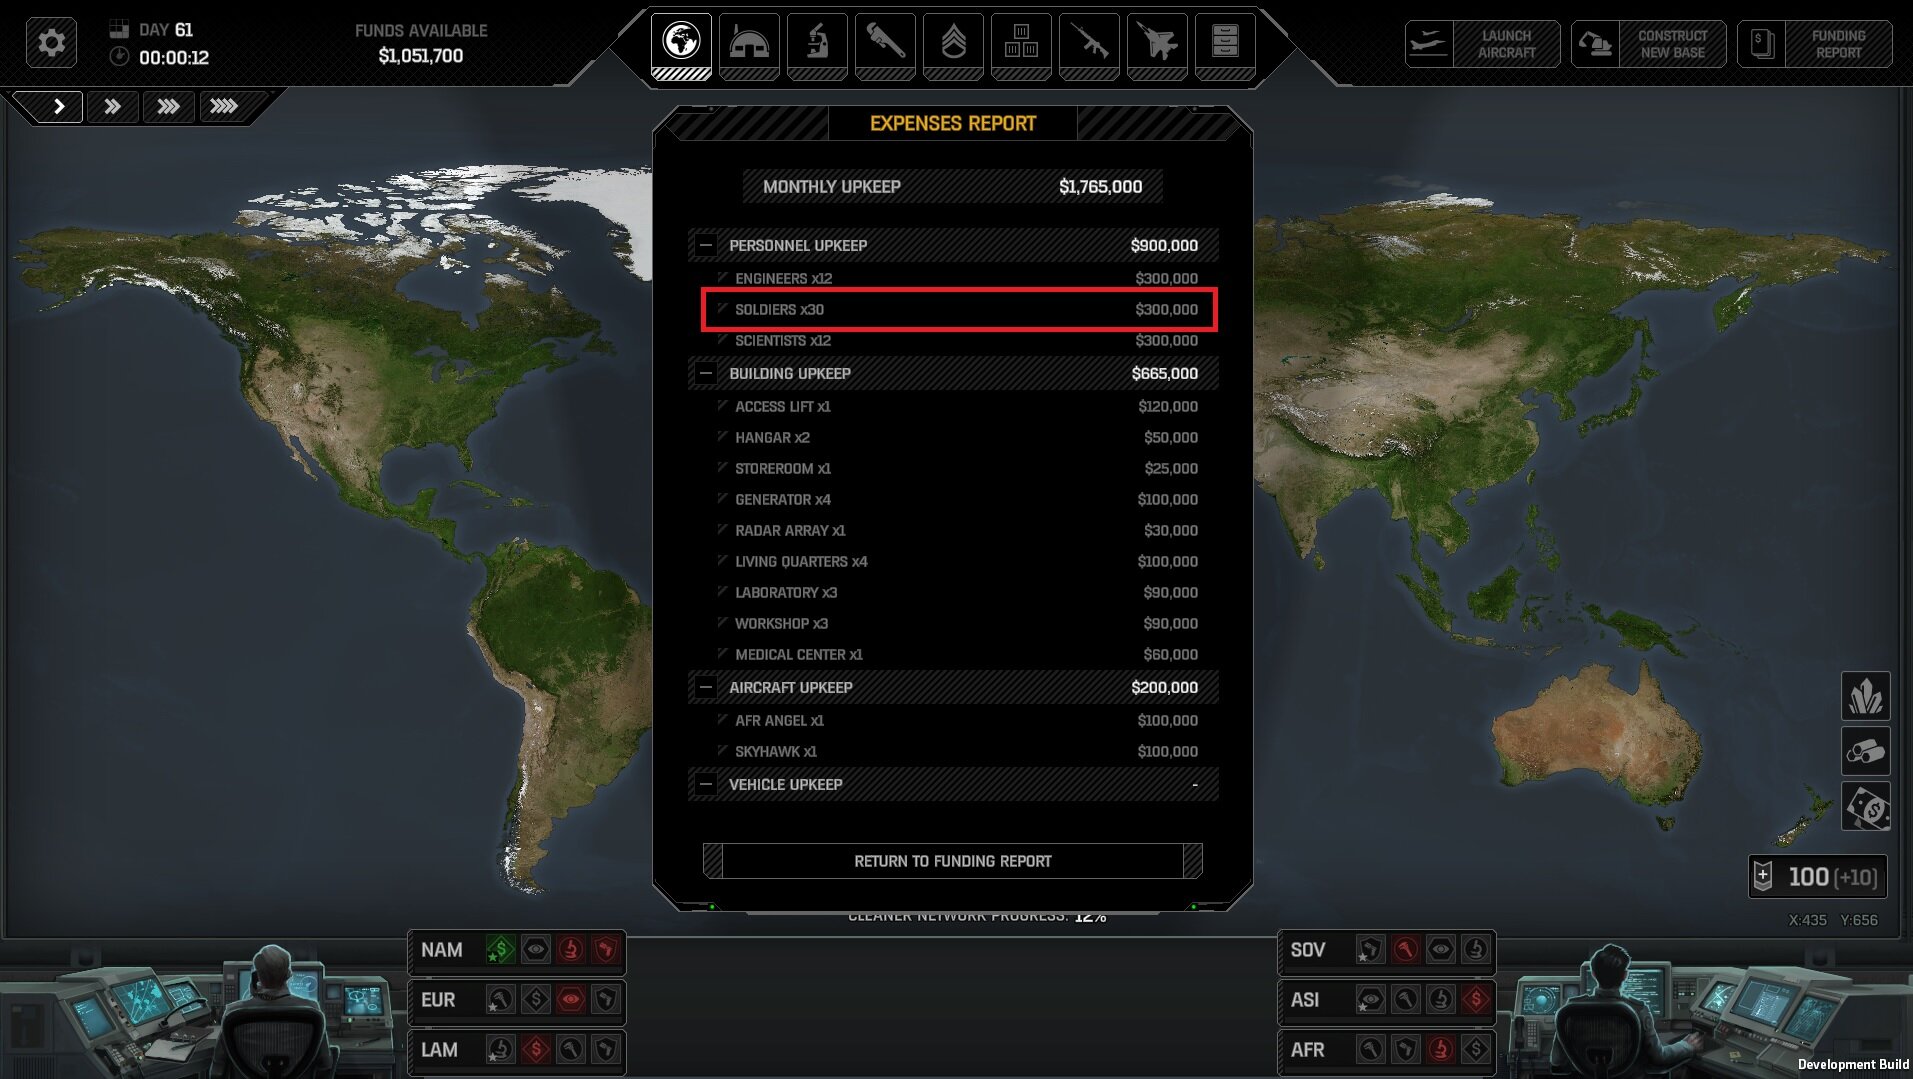1913x1079 pixels.
Task: Click SOV pistol shield icon
Action: coord(1370,949)
